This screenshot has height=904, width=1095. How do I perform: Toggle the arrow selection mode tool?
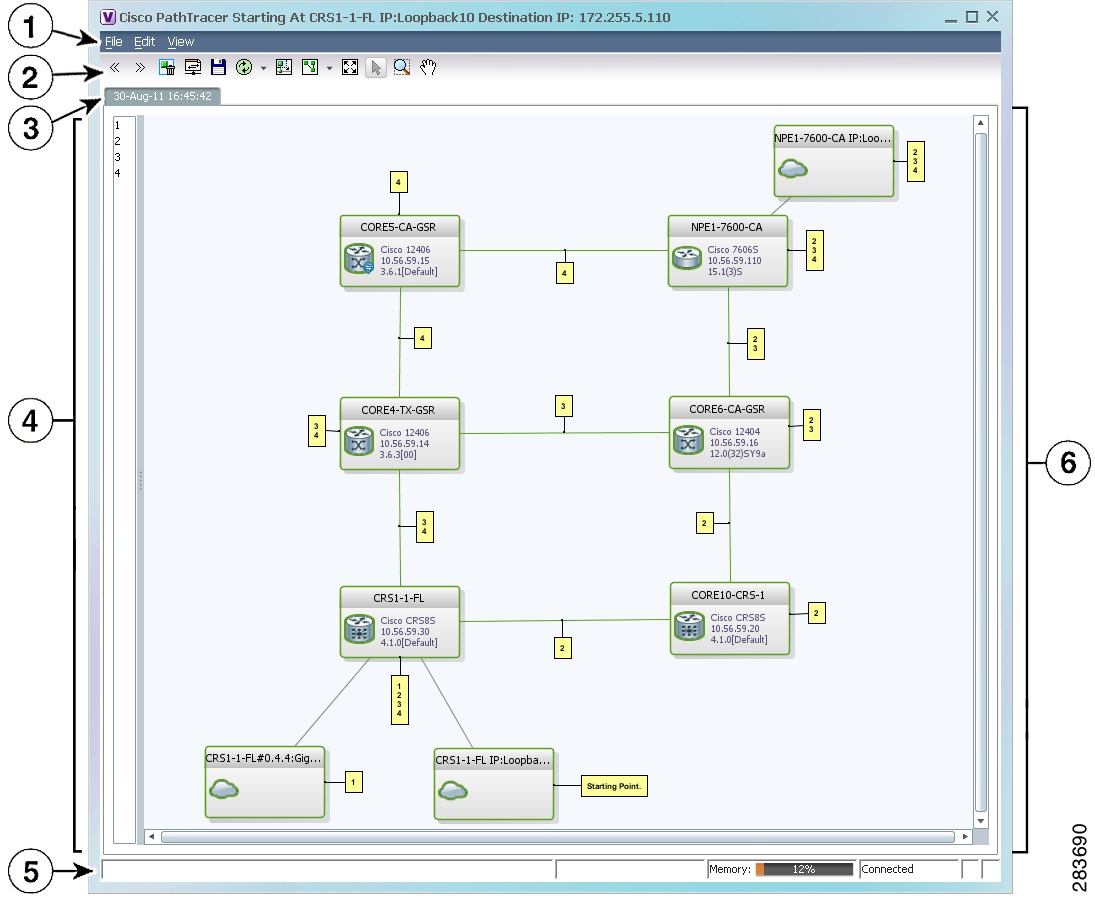(376, 67)
